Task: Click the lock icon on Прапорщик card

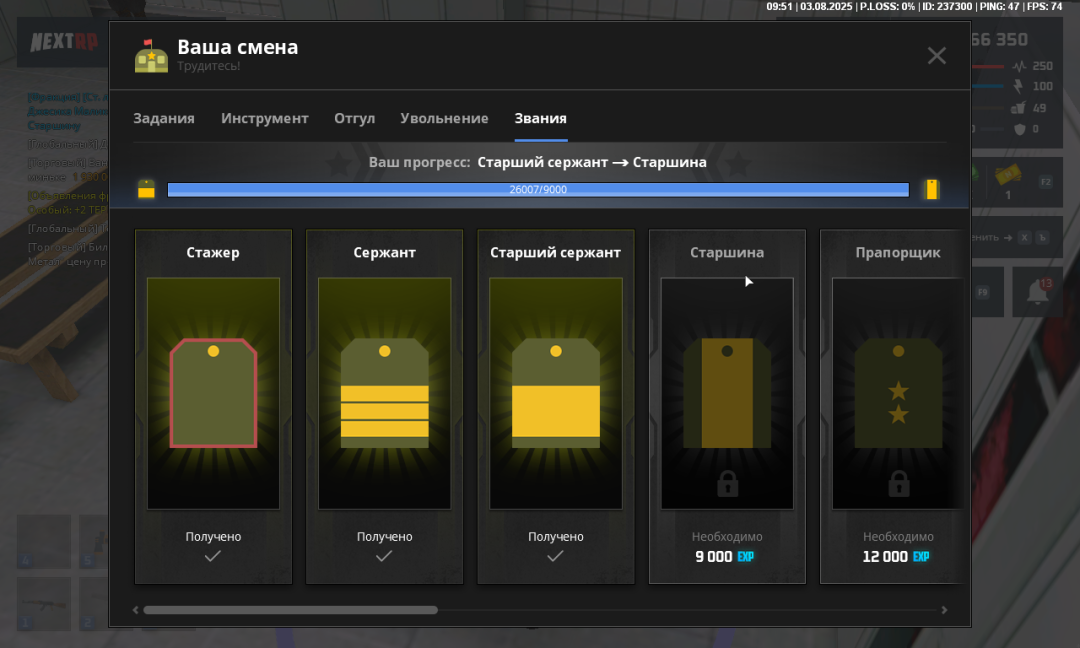Action: pyautogui.click(x=898, y=484)
